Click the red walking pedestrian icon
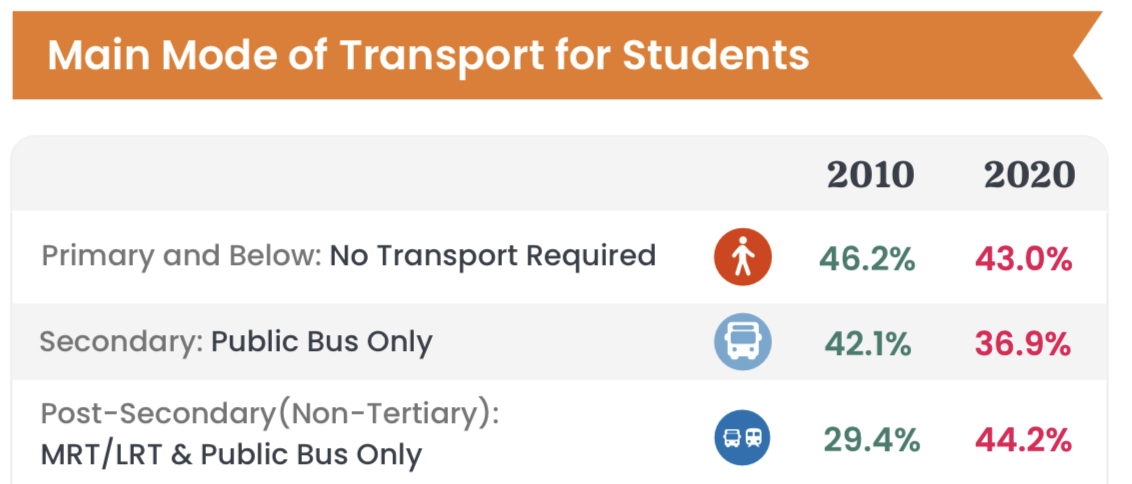1132x484 pixels. 742,258
